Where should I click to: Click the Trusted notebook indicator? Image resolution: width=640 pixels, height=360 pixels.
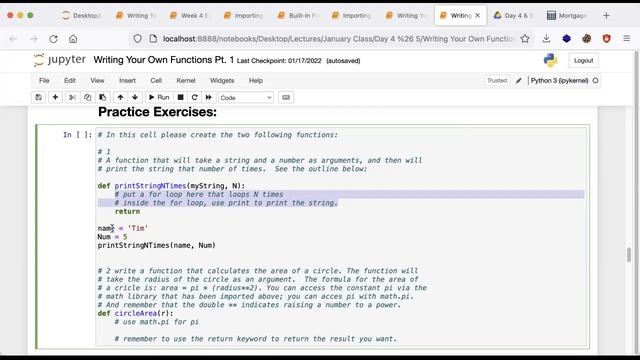[x=497, y=81]
